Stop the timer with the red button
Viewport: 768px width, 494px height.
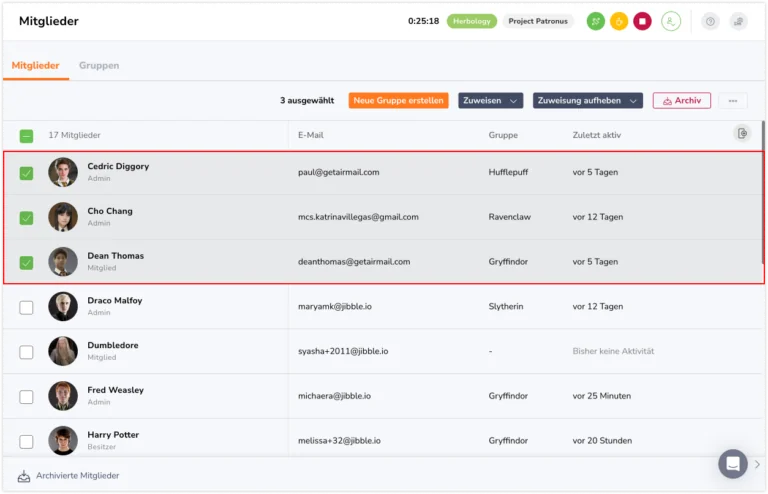(x=642, y=21)
